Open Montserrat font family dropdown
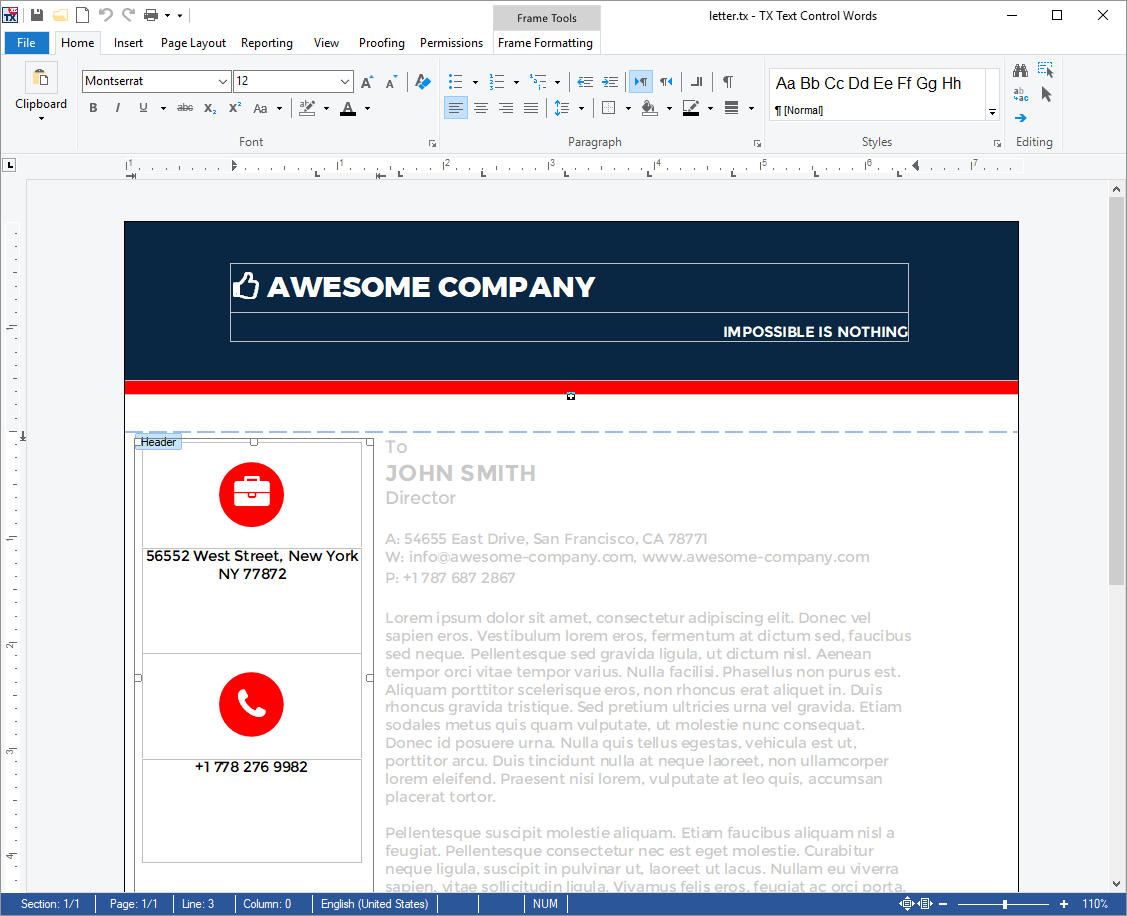The width and height of the screenshot is (1127, 916). [222, 81]
